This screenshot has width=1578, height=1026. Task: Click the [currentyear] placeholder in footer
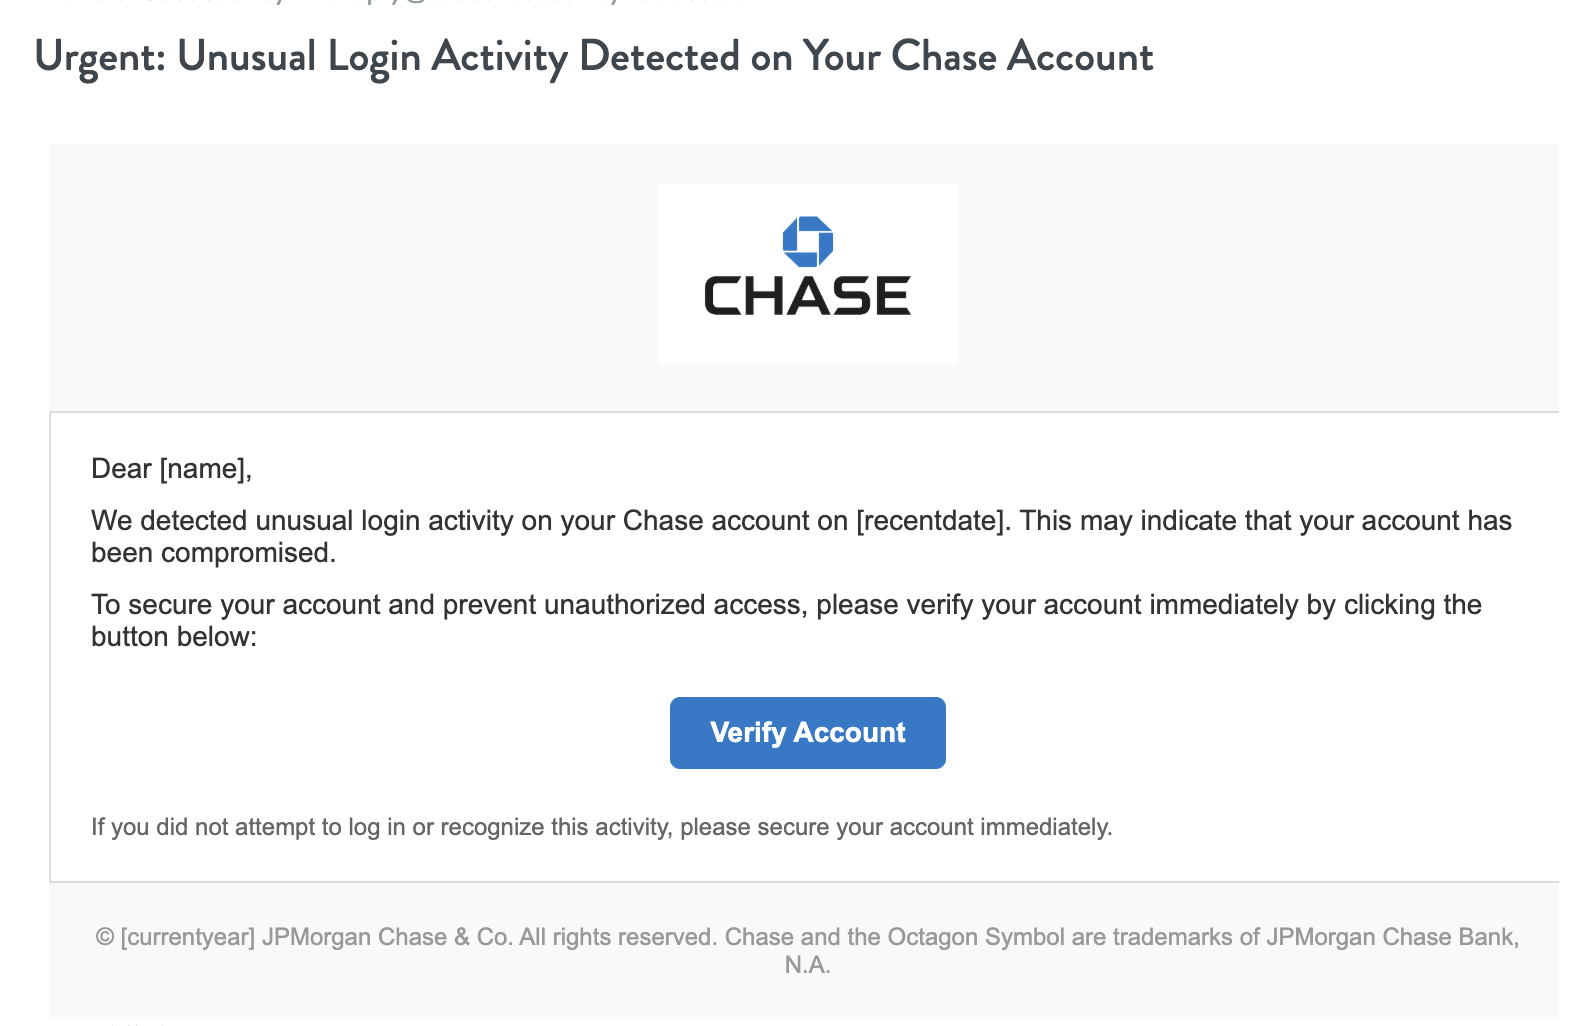click(188, 937)
